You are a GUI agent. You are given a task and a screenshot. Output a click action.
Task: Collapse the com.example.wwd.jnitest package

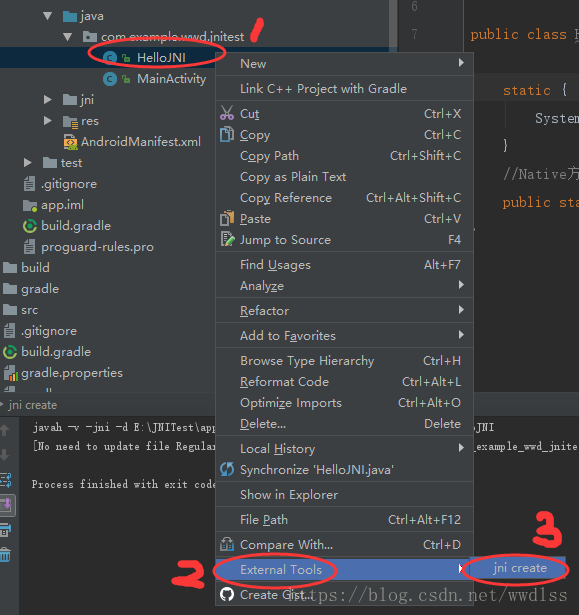(x=67, y=37)
